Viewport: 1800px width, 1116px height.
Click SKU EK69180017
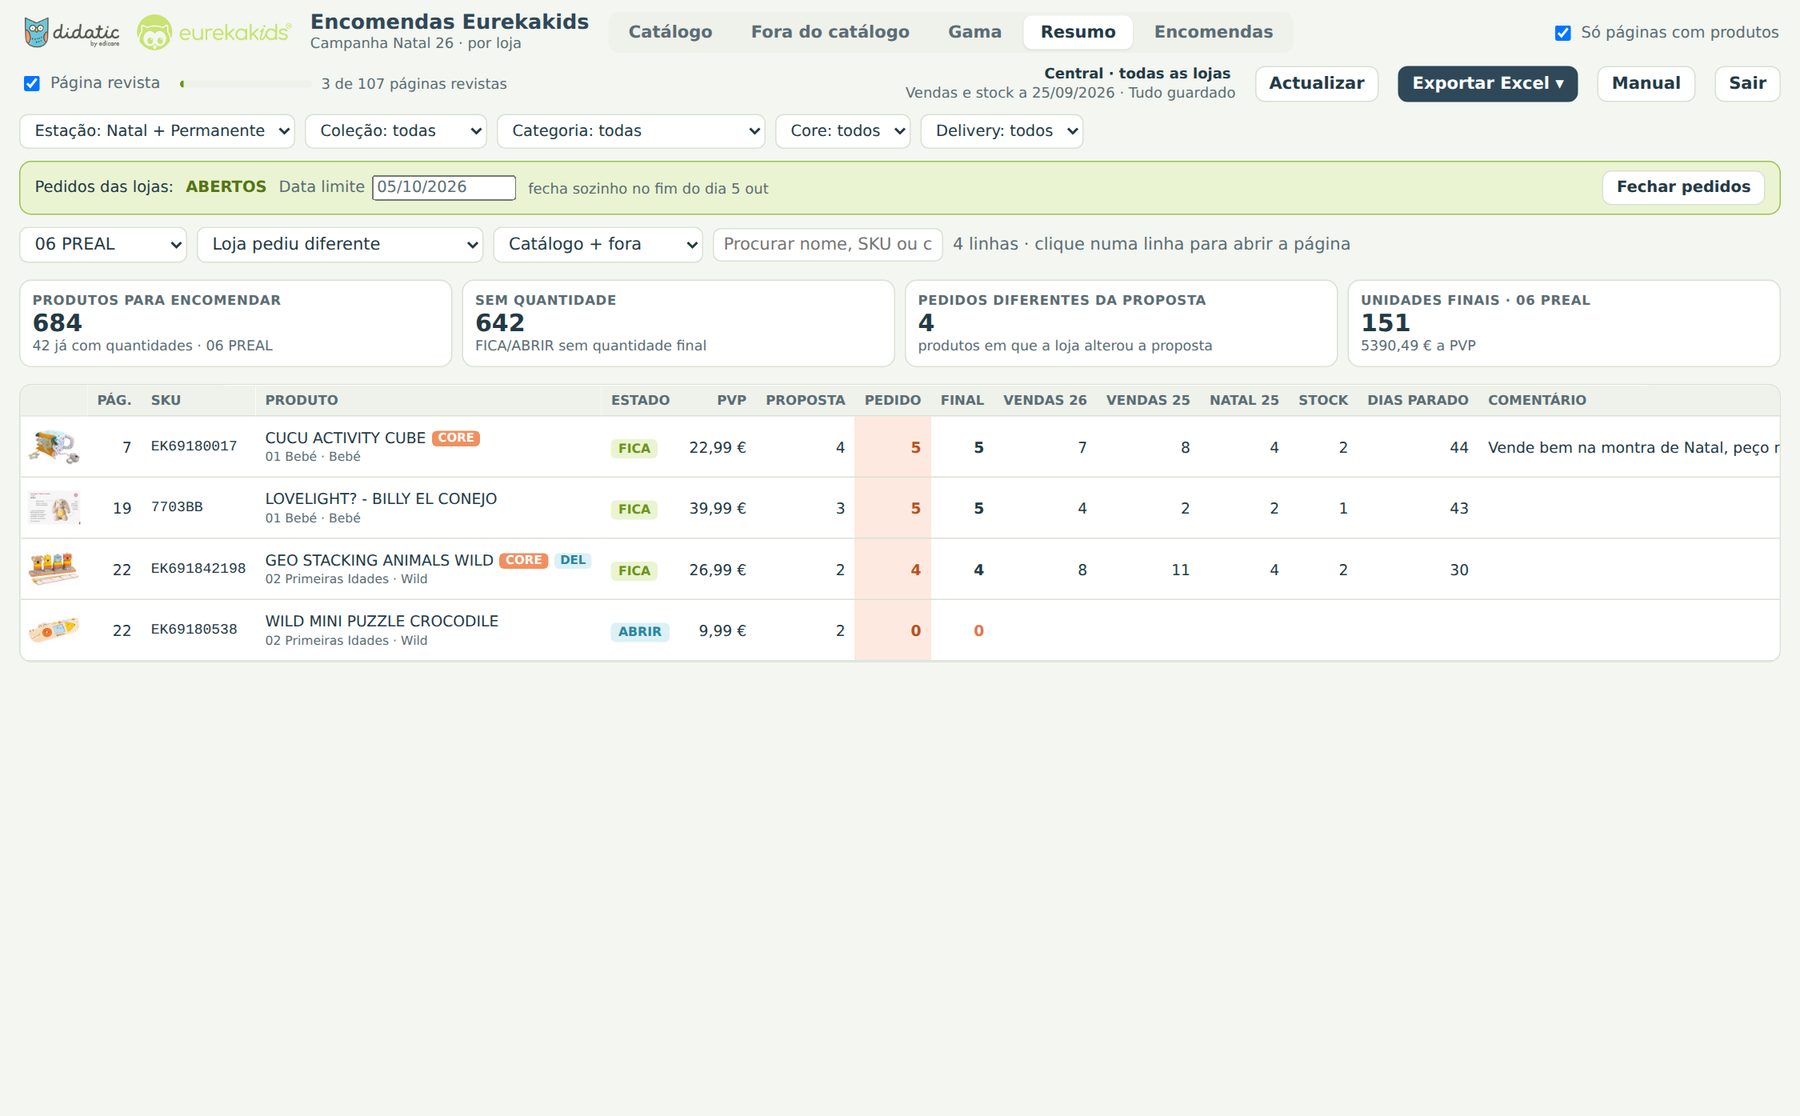point(194,446)
